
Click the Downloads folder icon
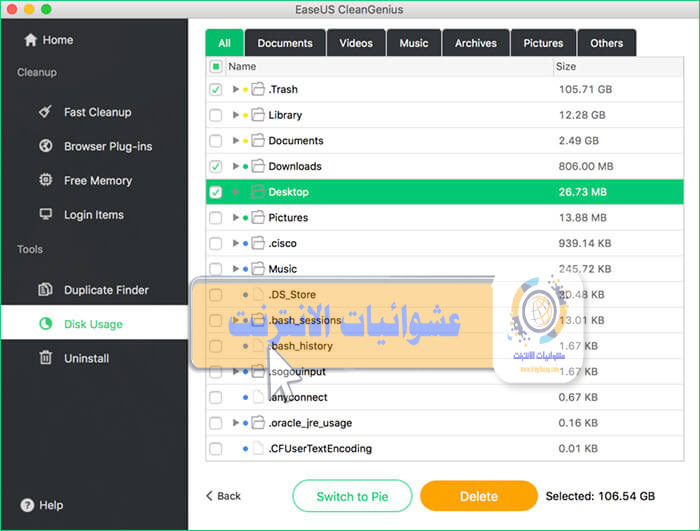258,166
